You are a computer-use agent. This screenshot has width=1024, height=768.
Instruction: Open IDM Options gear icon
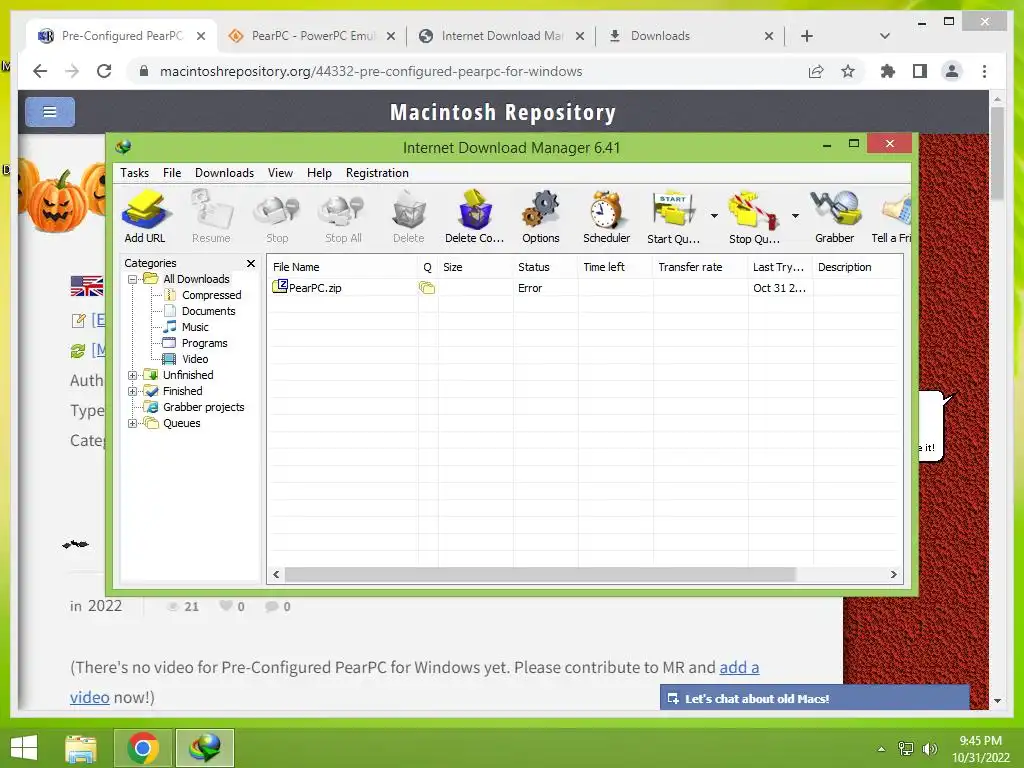(541, 216)
